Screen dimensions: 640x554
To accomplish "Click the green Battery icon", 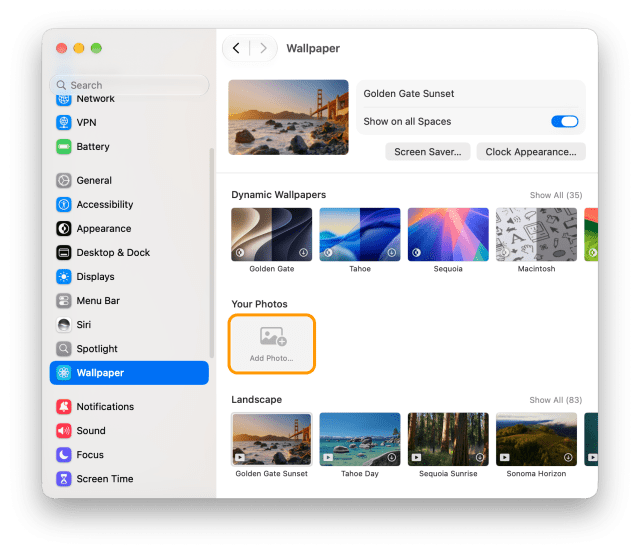I will tap(64, 147).
